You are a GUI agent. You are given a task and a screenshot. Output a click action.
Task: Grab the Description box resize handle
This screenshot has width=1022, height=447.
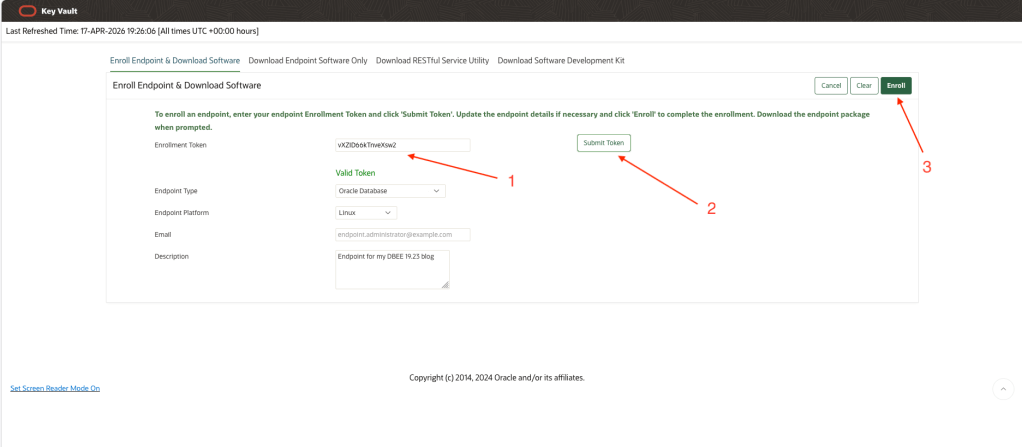coord(445,285)
